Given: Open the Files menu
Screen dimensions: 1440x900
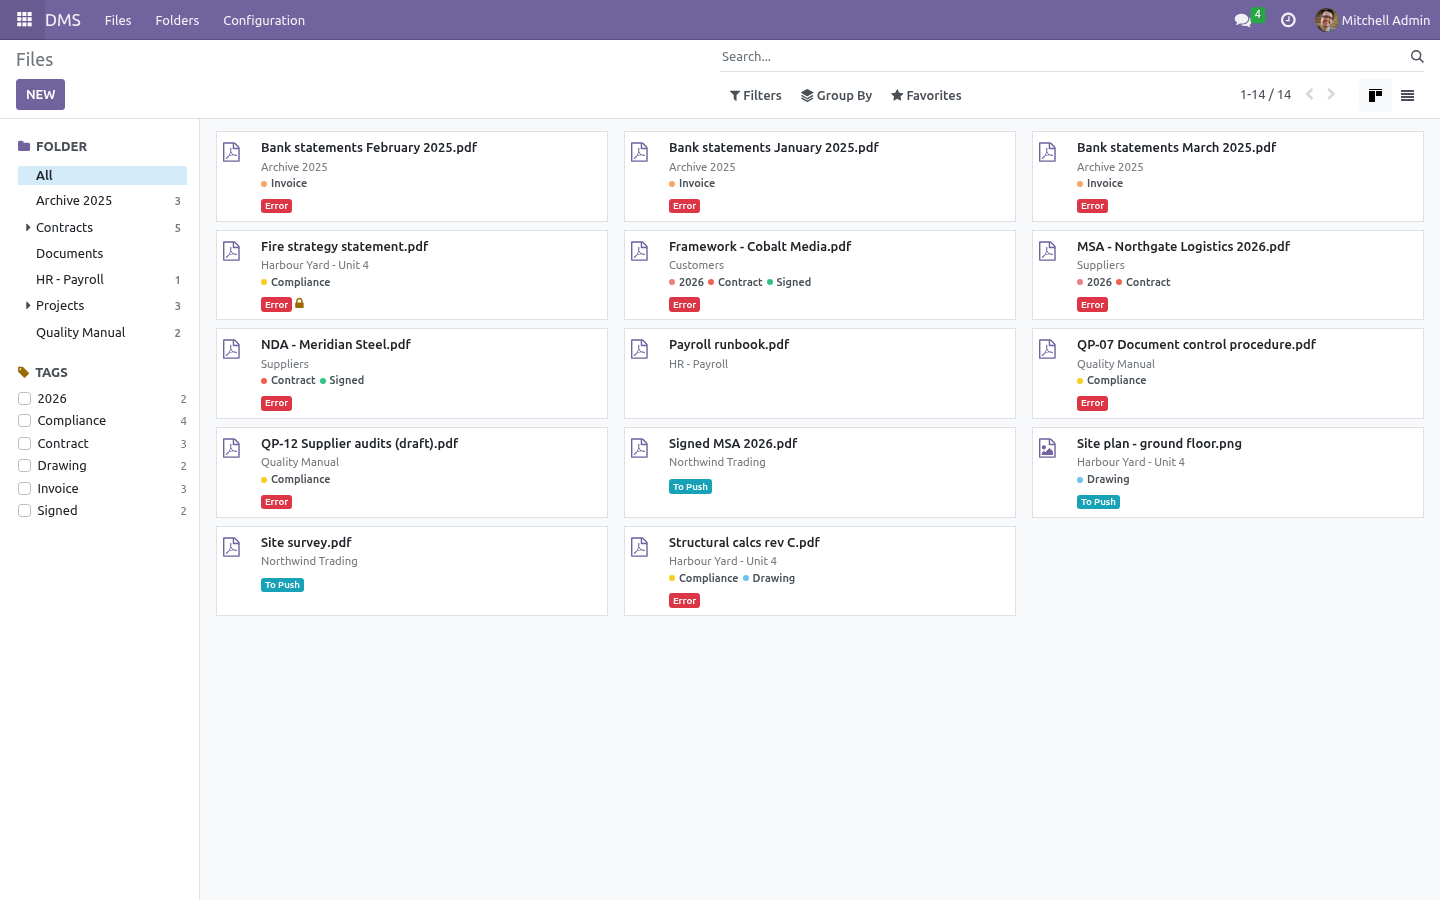Looking at the screenshot, I should [118, 20].
